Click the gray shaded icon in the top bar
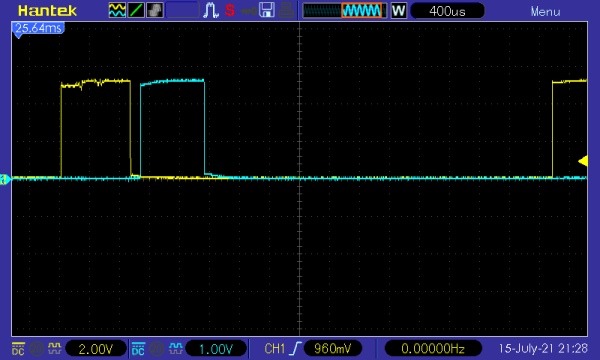 point(155,10)
